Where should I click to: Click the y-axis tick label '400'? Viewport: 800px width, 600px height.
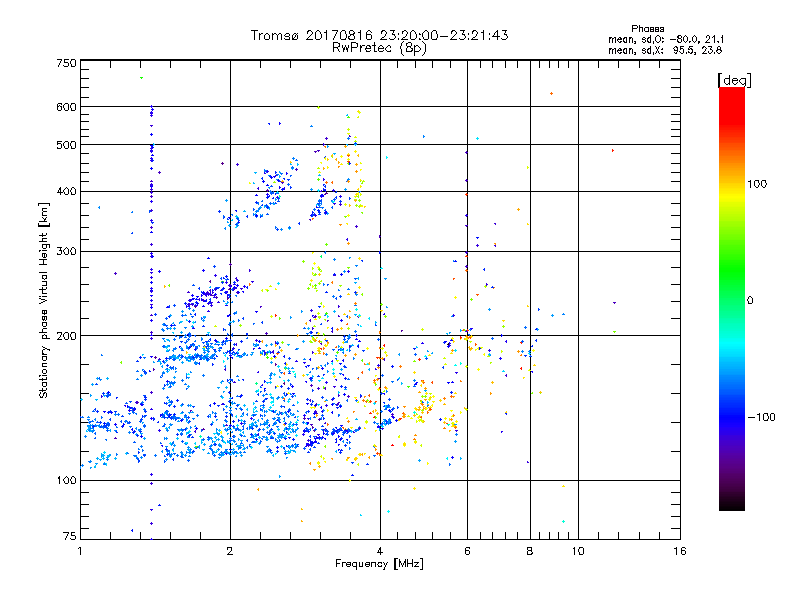coord(66,191)
